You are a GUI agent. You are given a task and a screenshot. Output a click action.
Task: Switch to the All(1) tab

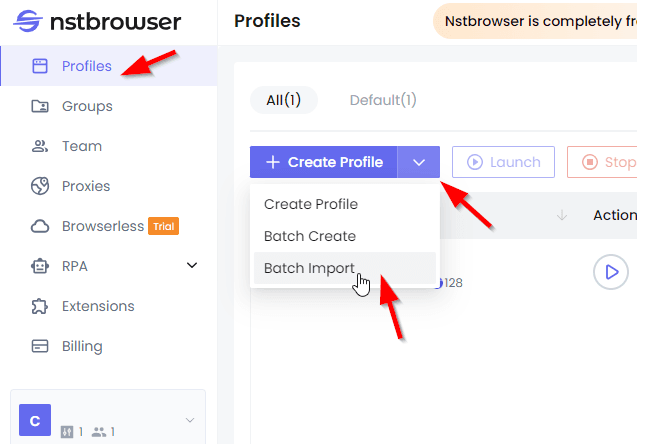[x=283, y=100]
